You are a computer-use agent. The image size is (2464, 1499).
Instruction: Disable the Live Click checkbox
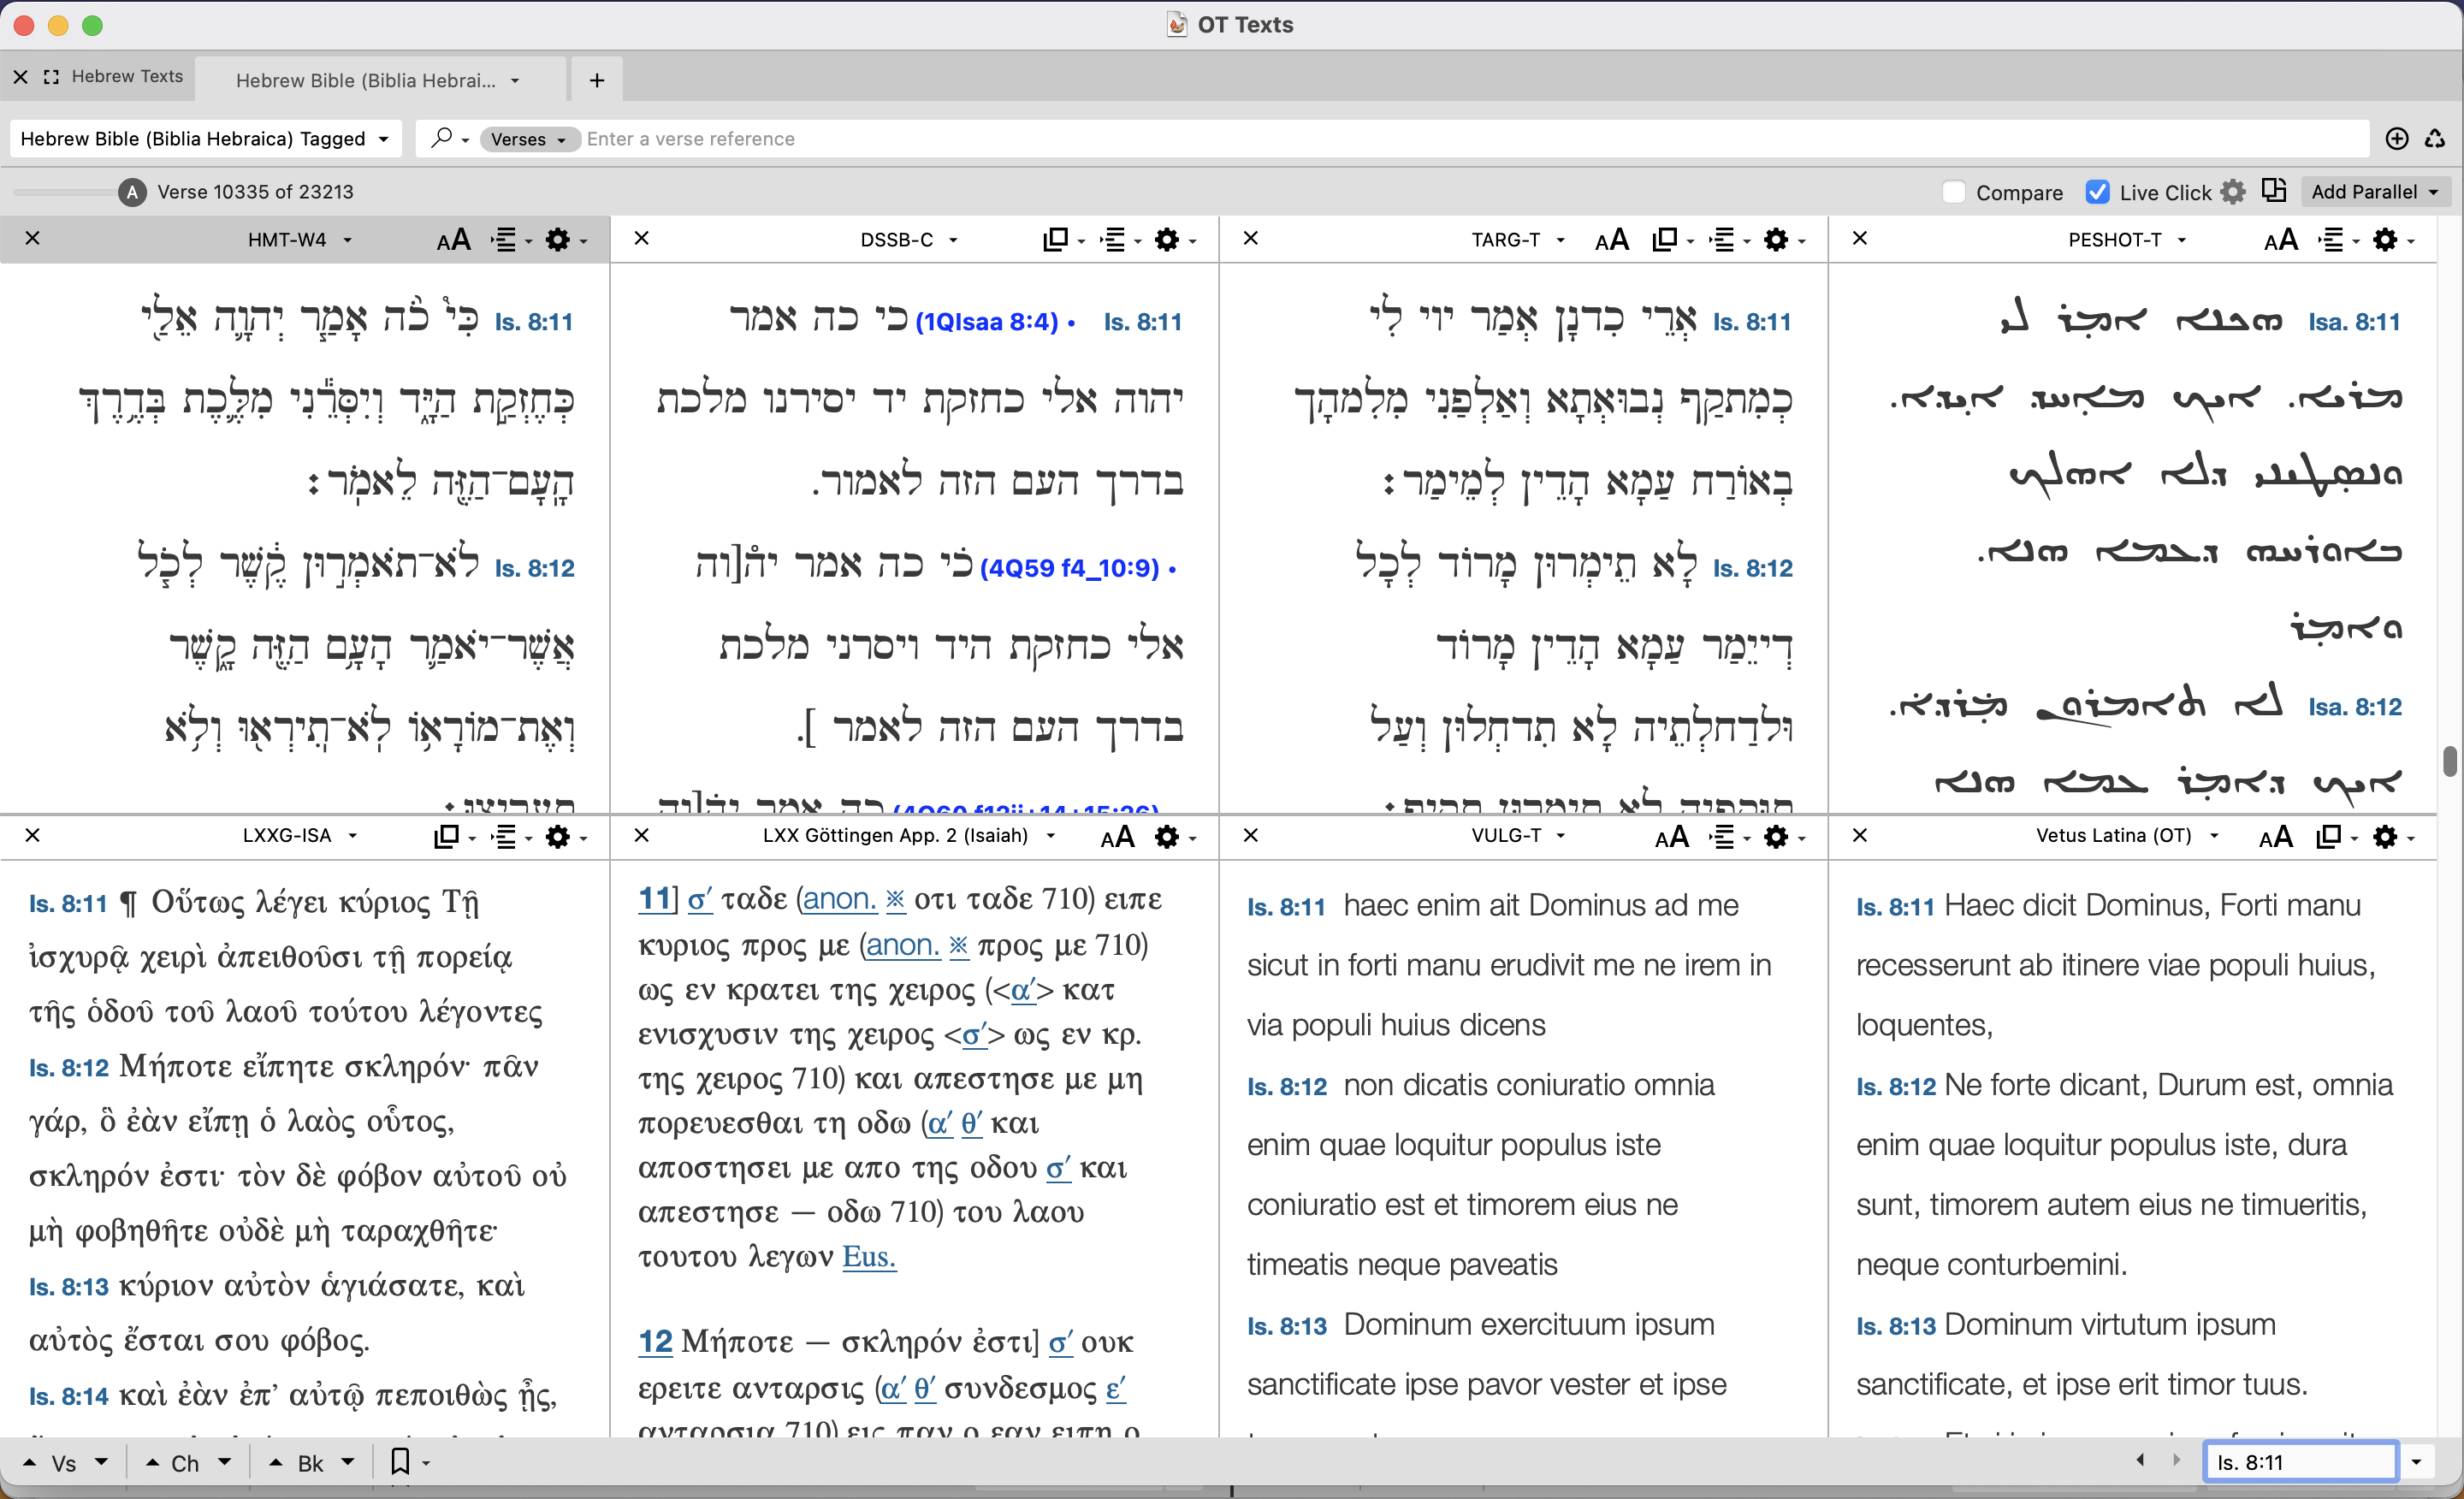2096,192
